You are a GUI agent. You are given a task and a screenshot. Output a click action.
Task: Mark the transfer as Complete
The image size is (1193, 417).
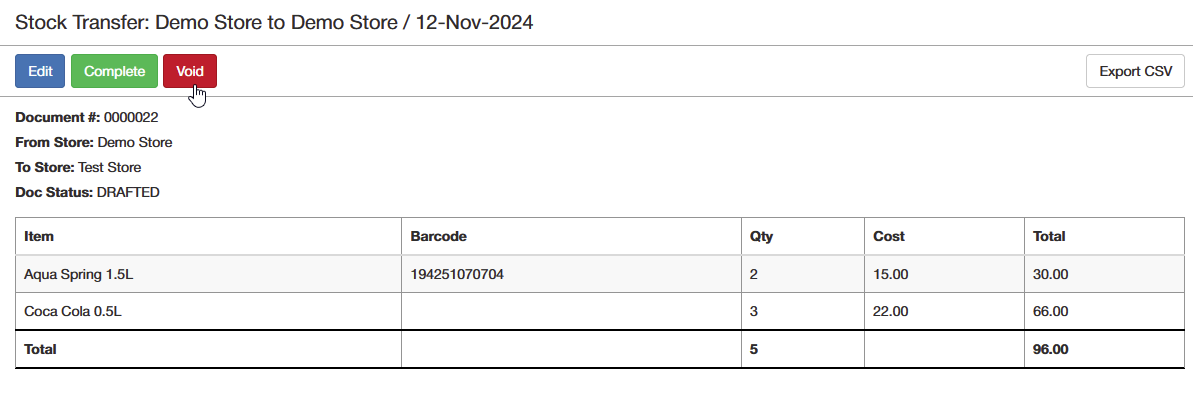coord(114,72)
